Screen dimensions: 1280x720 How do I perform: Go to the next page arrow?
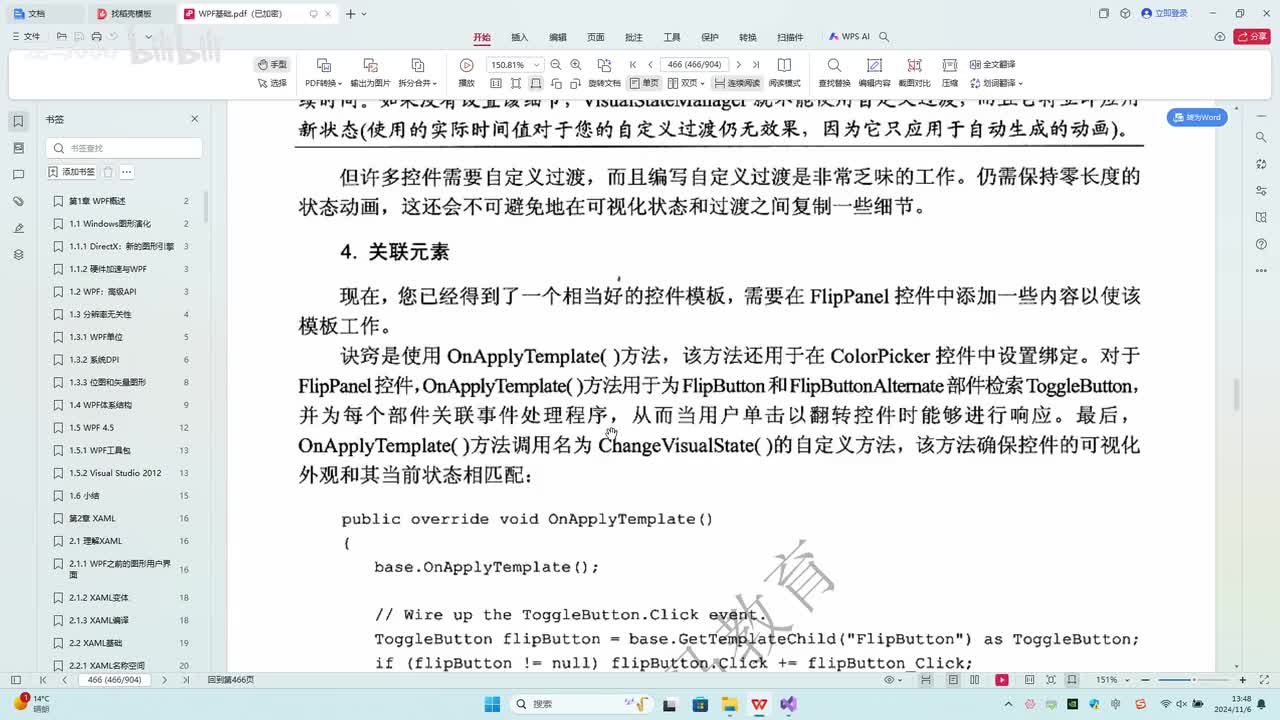coord(739,64)
